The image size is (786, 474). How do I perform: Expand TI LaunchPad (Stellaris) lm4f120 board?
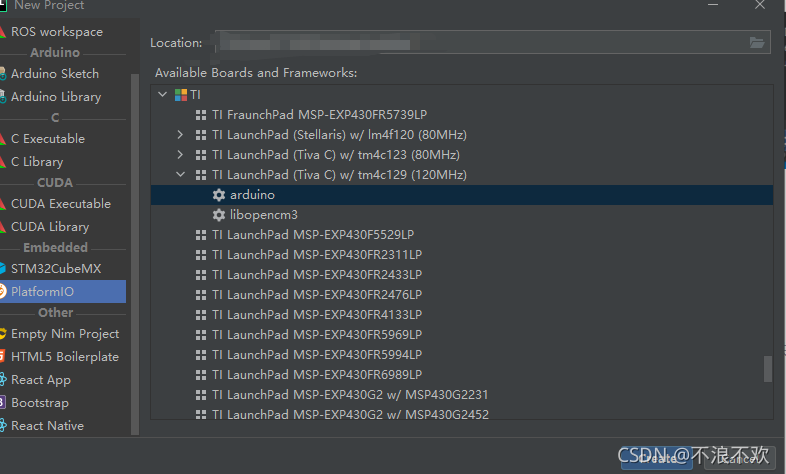point(180,134)
